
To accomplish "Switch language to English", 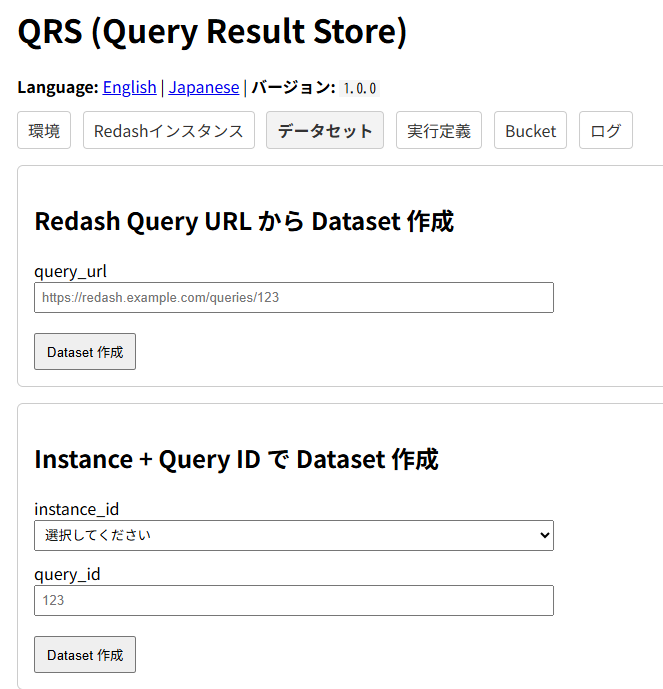I will coord(129,87).
